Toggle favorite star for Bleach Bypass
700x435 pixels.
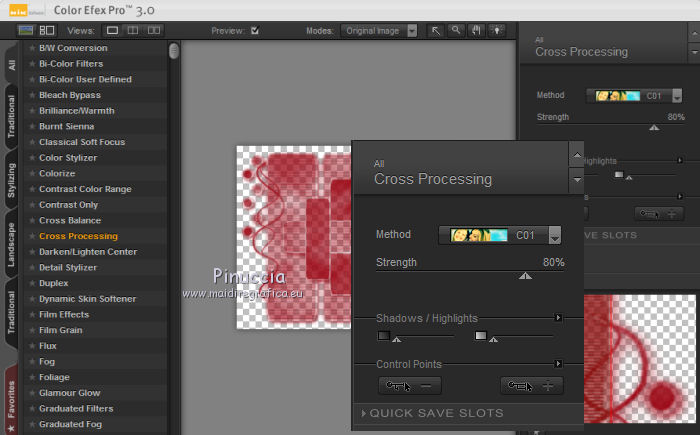[32, 95]
